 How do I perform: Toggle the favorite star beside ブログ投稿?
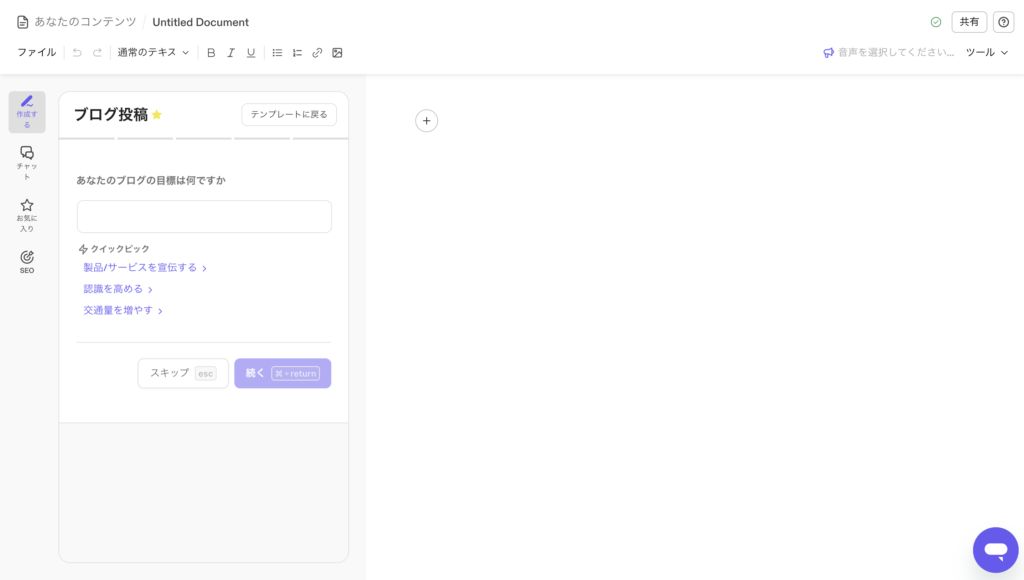157,115
